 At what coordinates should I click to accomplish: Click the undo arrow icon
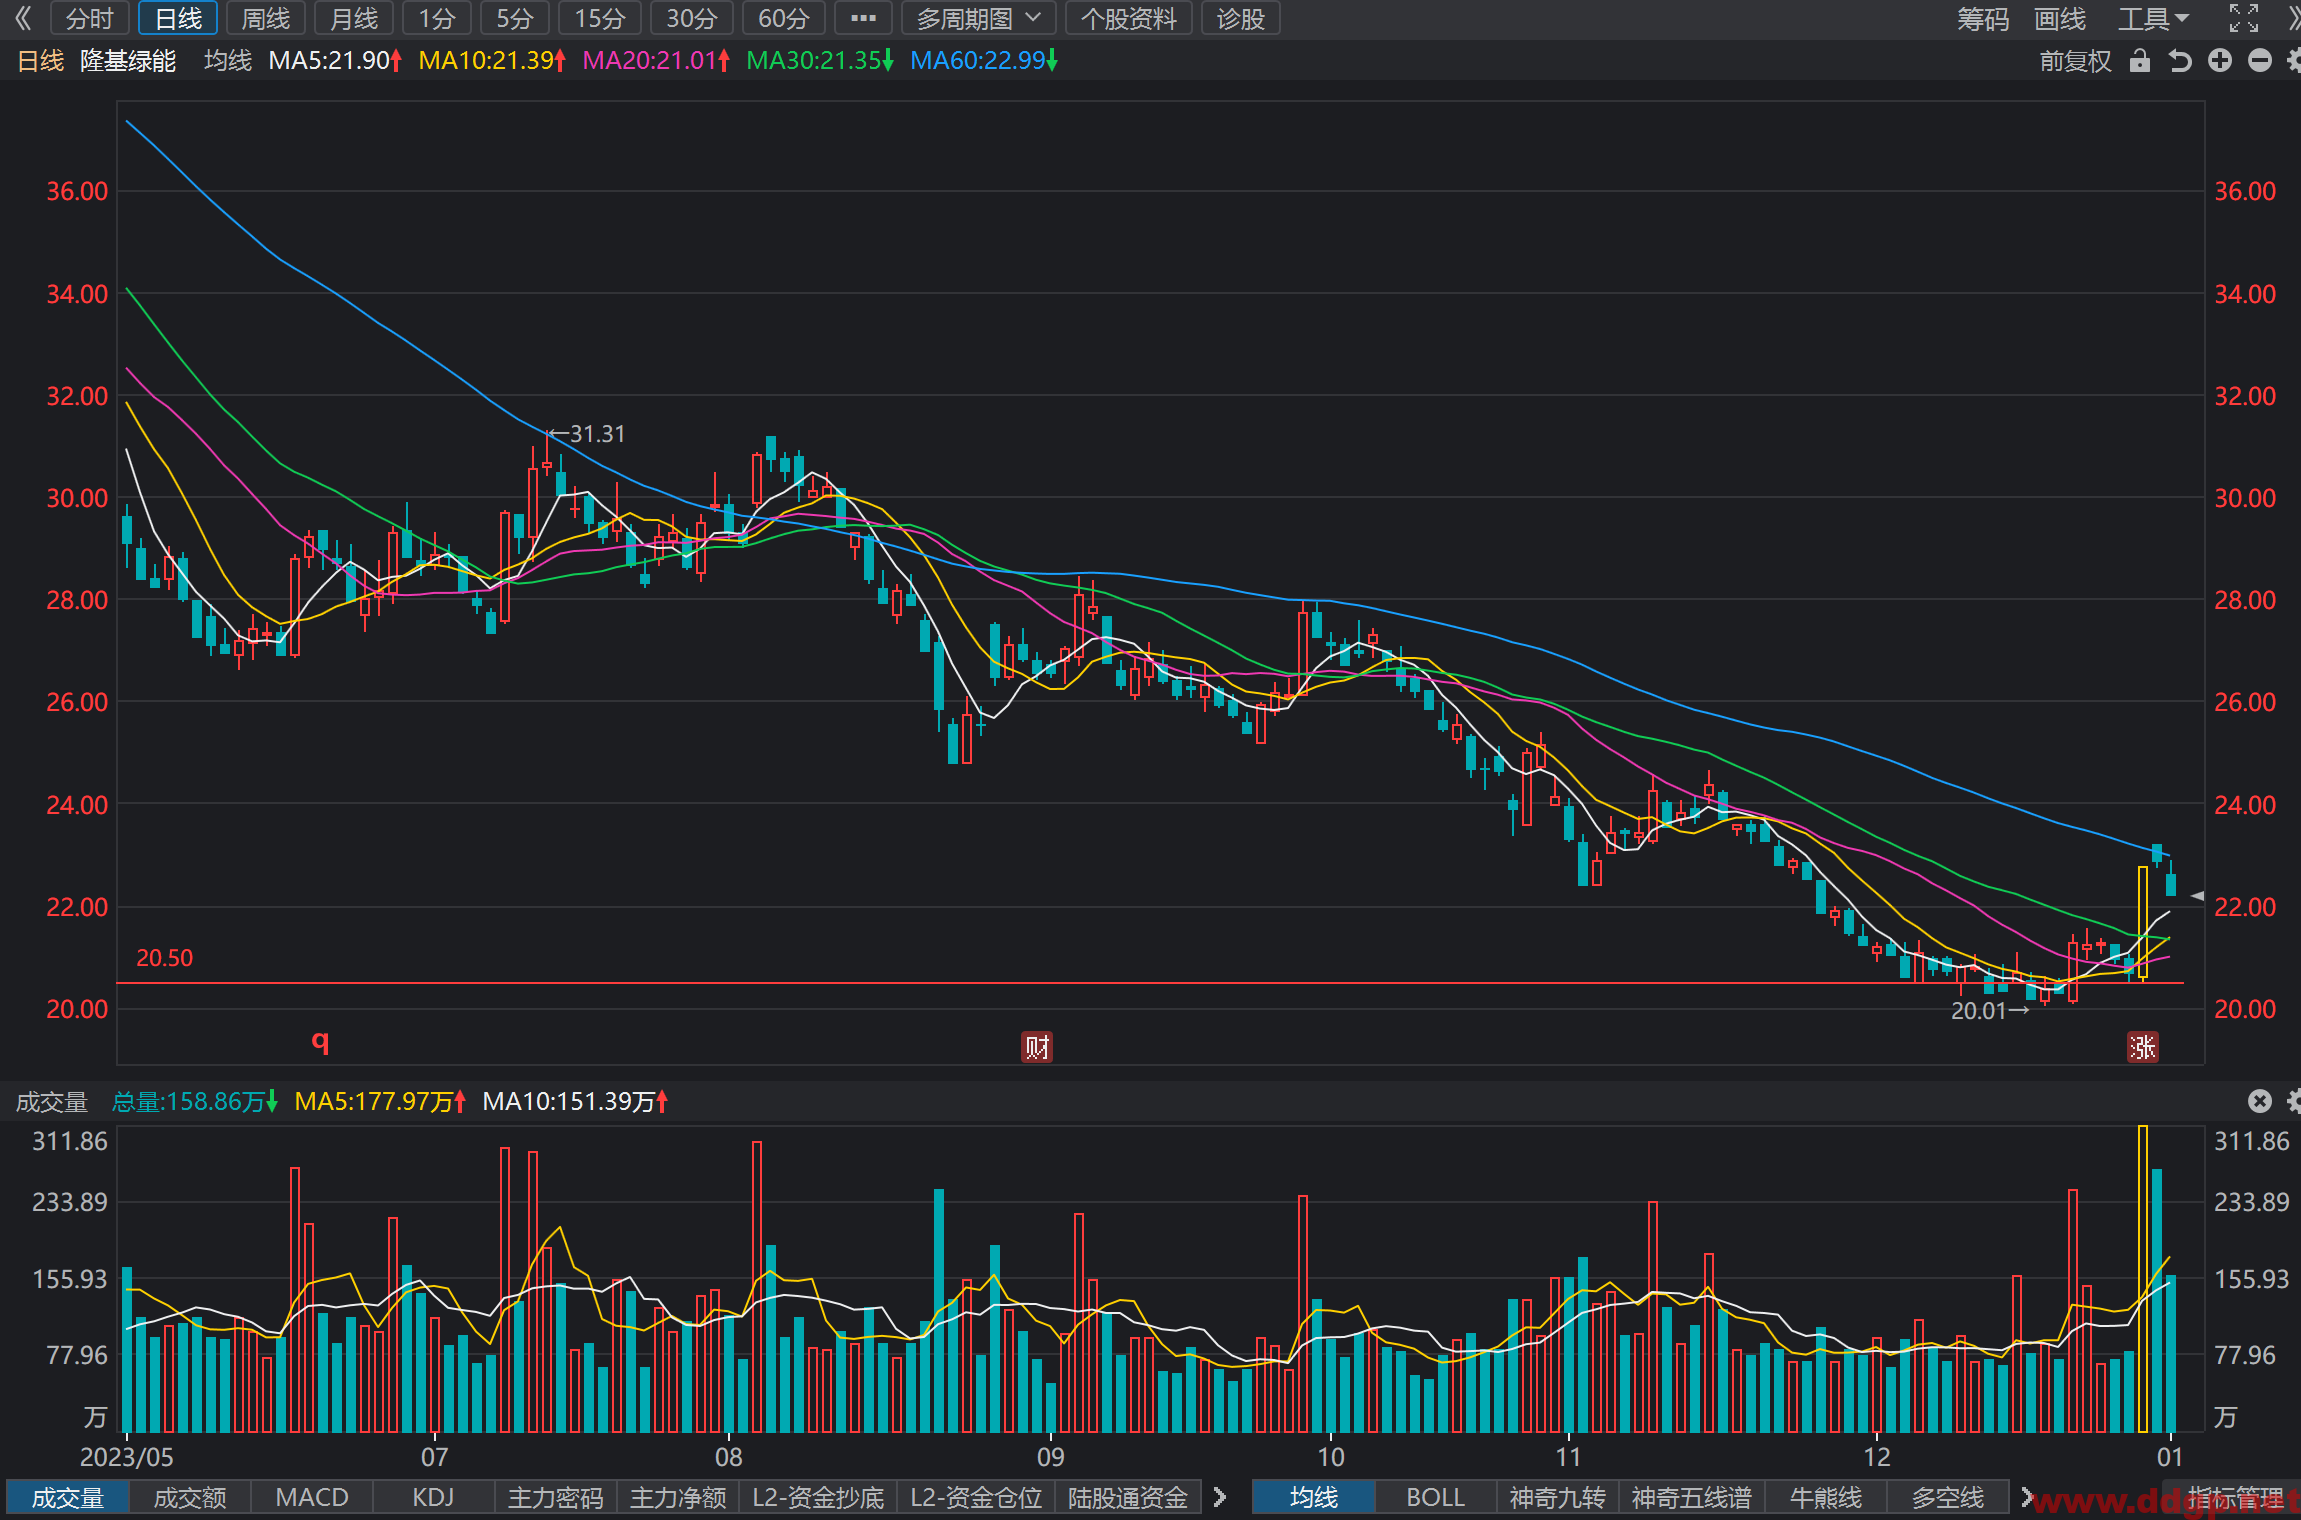pyautogui.click(x=2180, y=61)
